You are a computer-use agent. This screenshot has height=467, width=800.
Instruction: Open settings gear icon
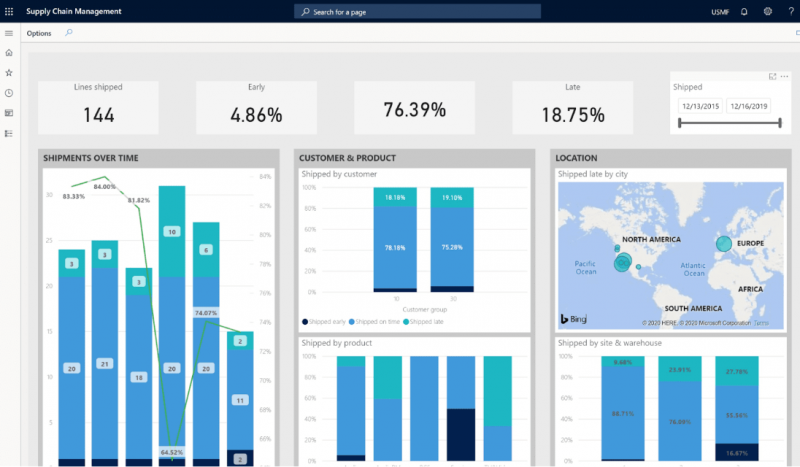pos(767,11)
